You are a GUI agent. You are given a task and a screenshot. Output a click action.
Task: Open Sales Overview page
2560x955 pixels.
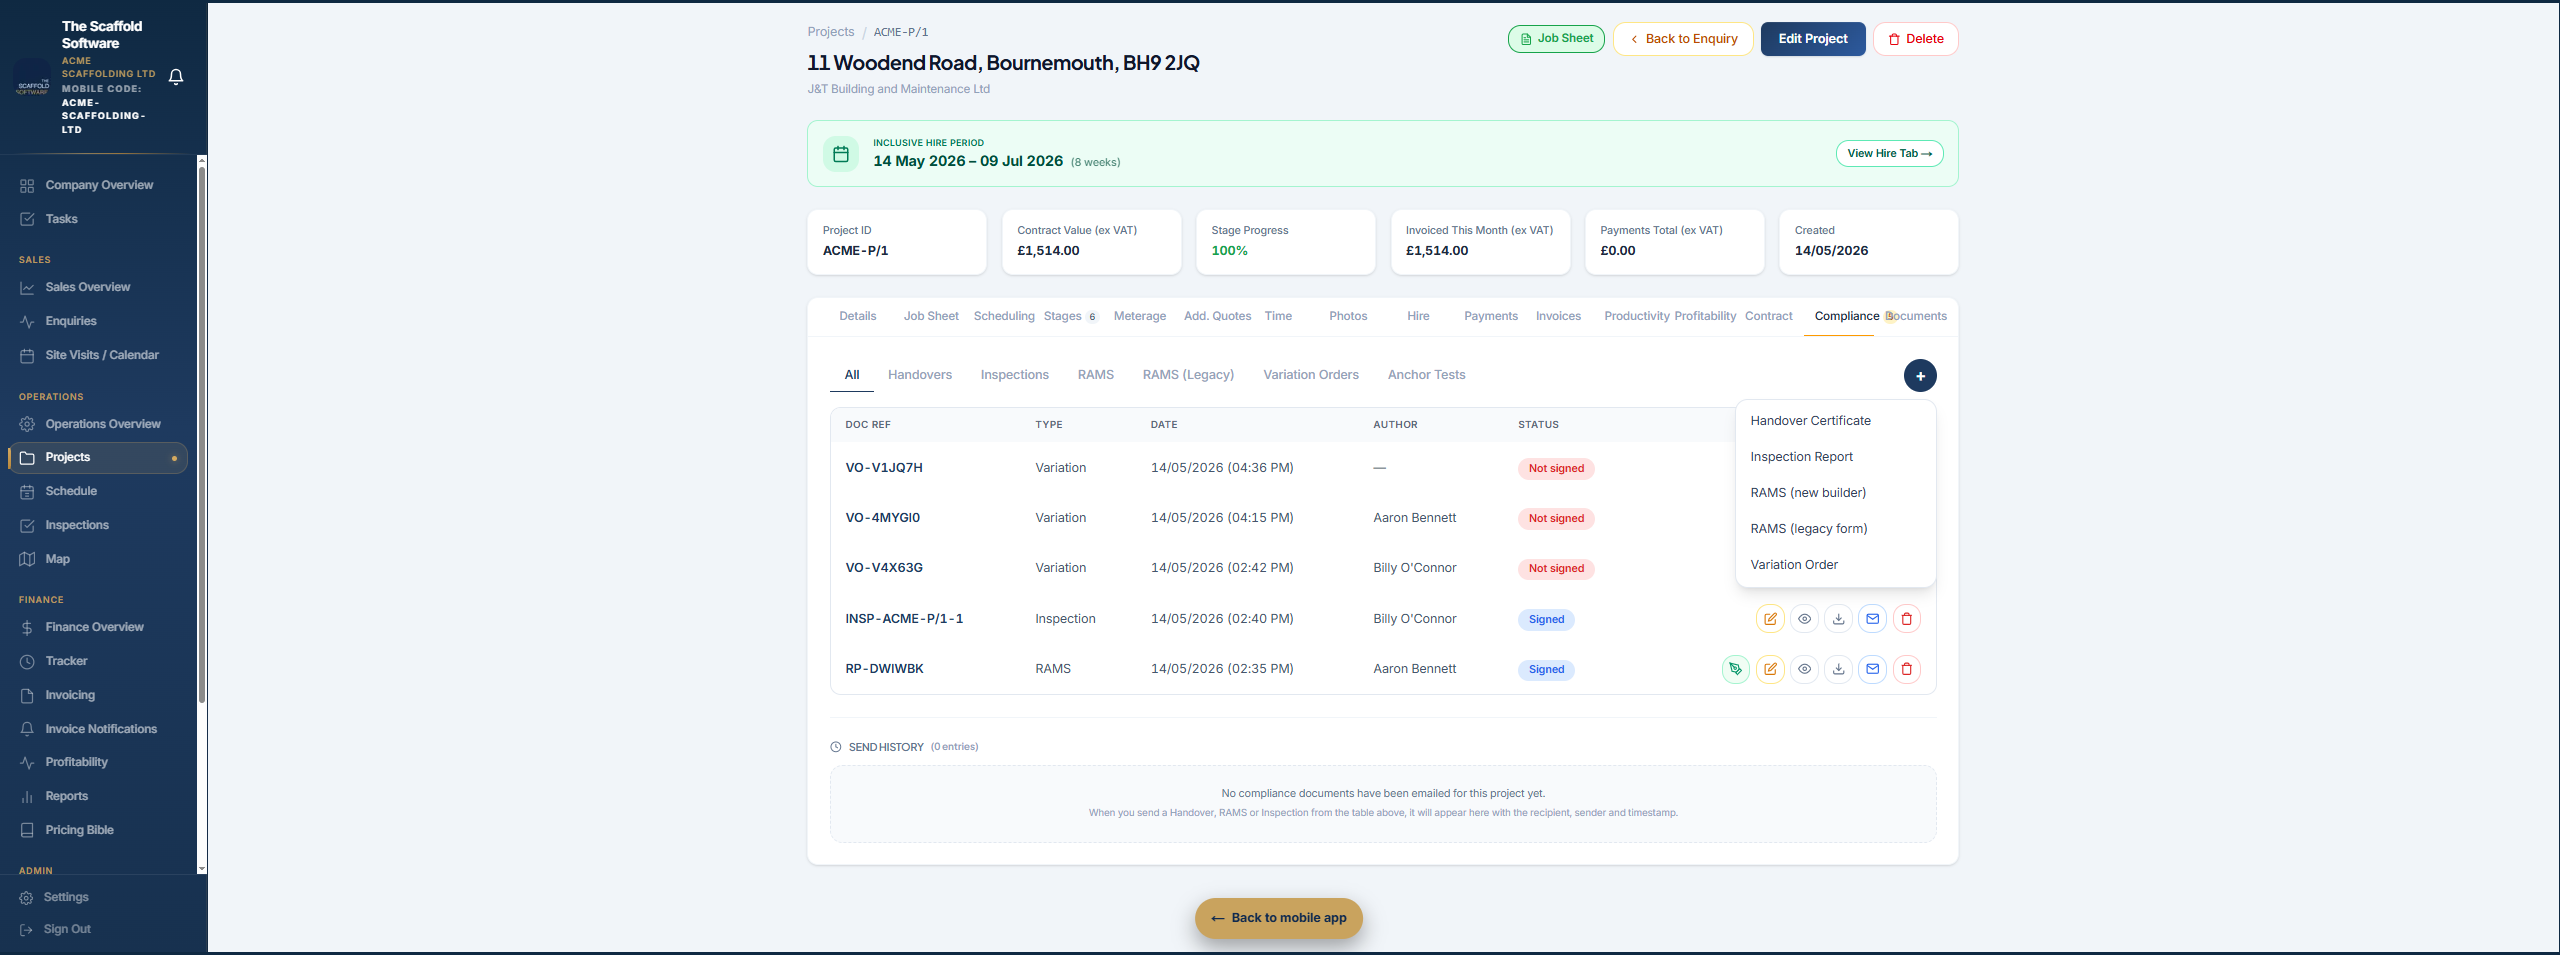(98, 287)
